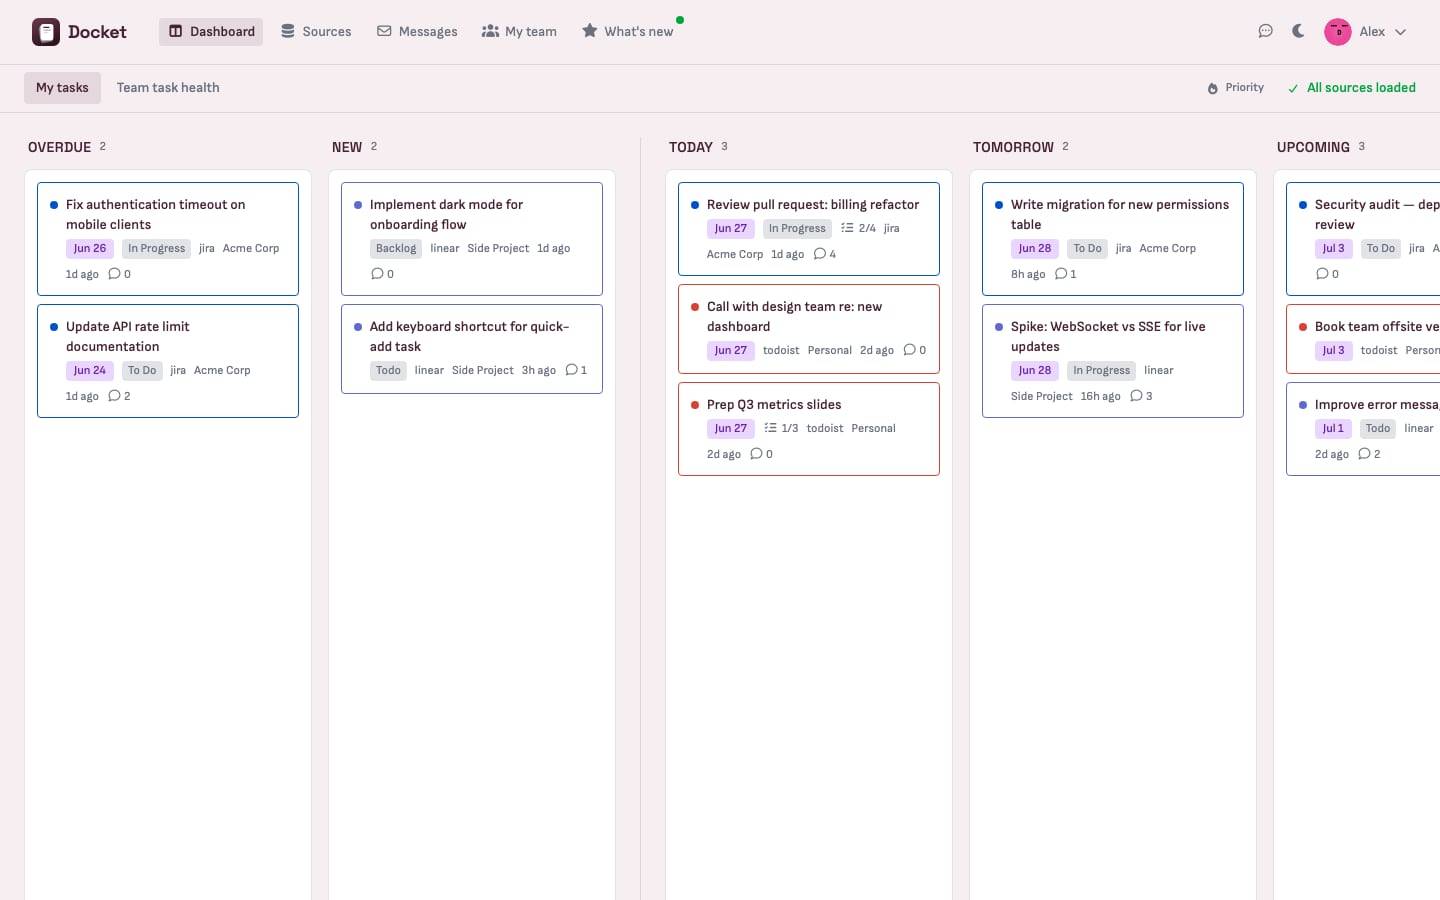Open the Dashboard tab
This screenshot has width=1440, height=900.
tap(211, 32)
